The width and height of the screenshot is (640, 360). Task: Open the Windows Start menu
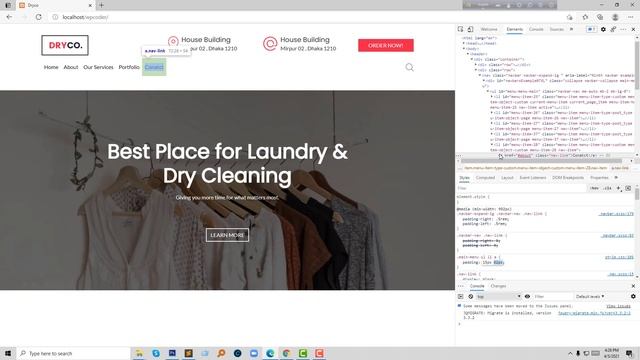[8, 353]
